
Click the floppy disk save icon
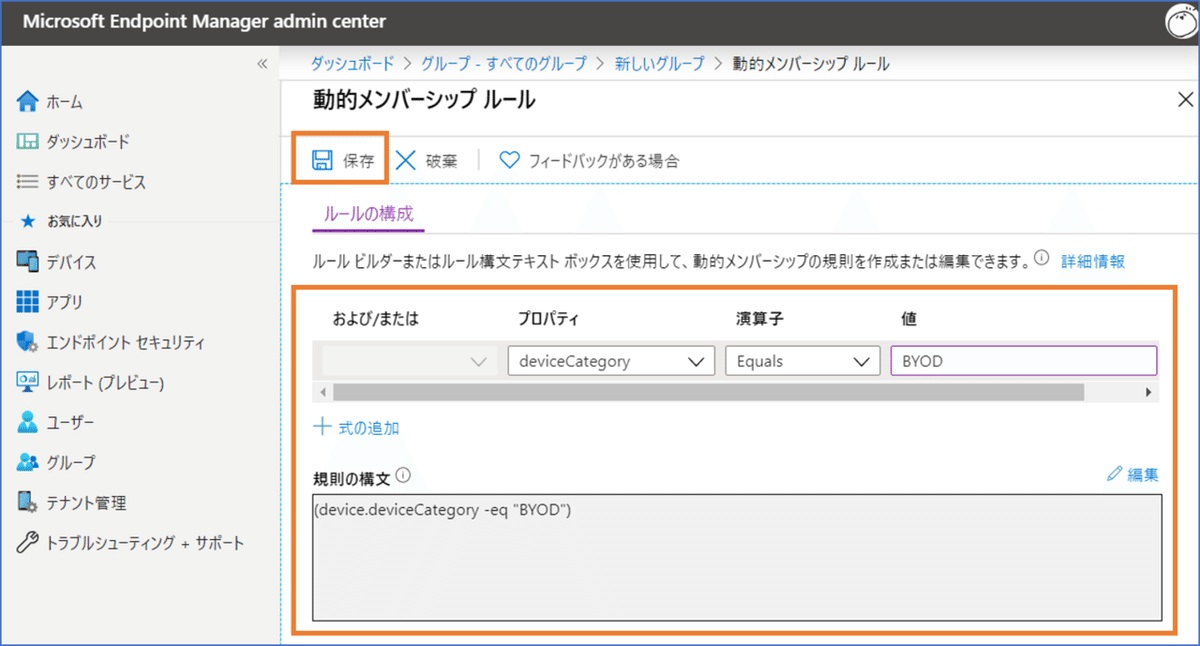coord(322,160)
